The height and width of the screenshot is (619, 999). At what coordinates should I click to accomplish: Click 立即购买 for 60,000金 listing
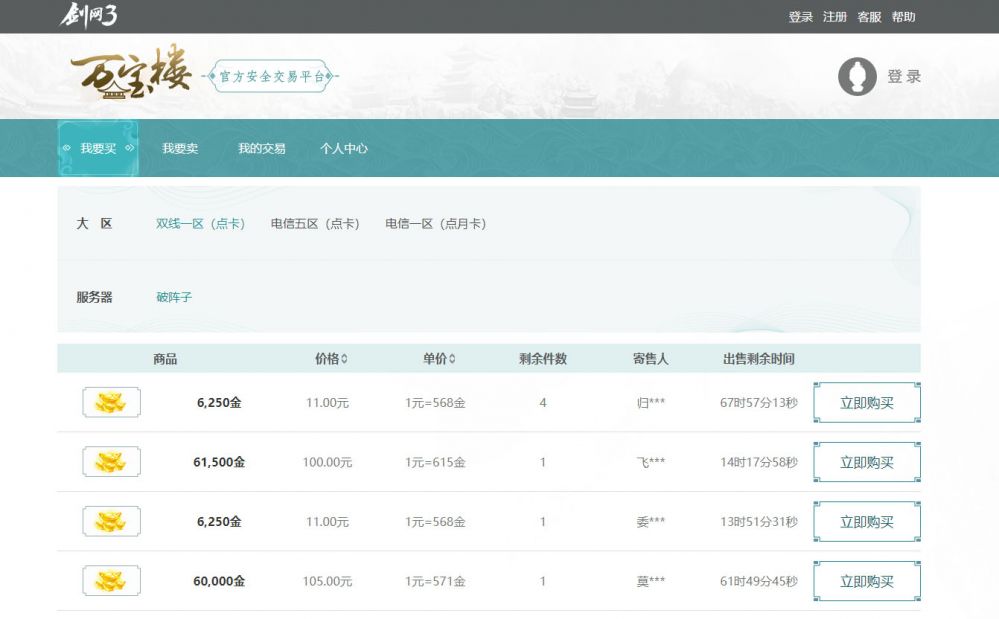coord(867,581)
